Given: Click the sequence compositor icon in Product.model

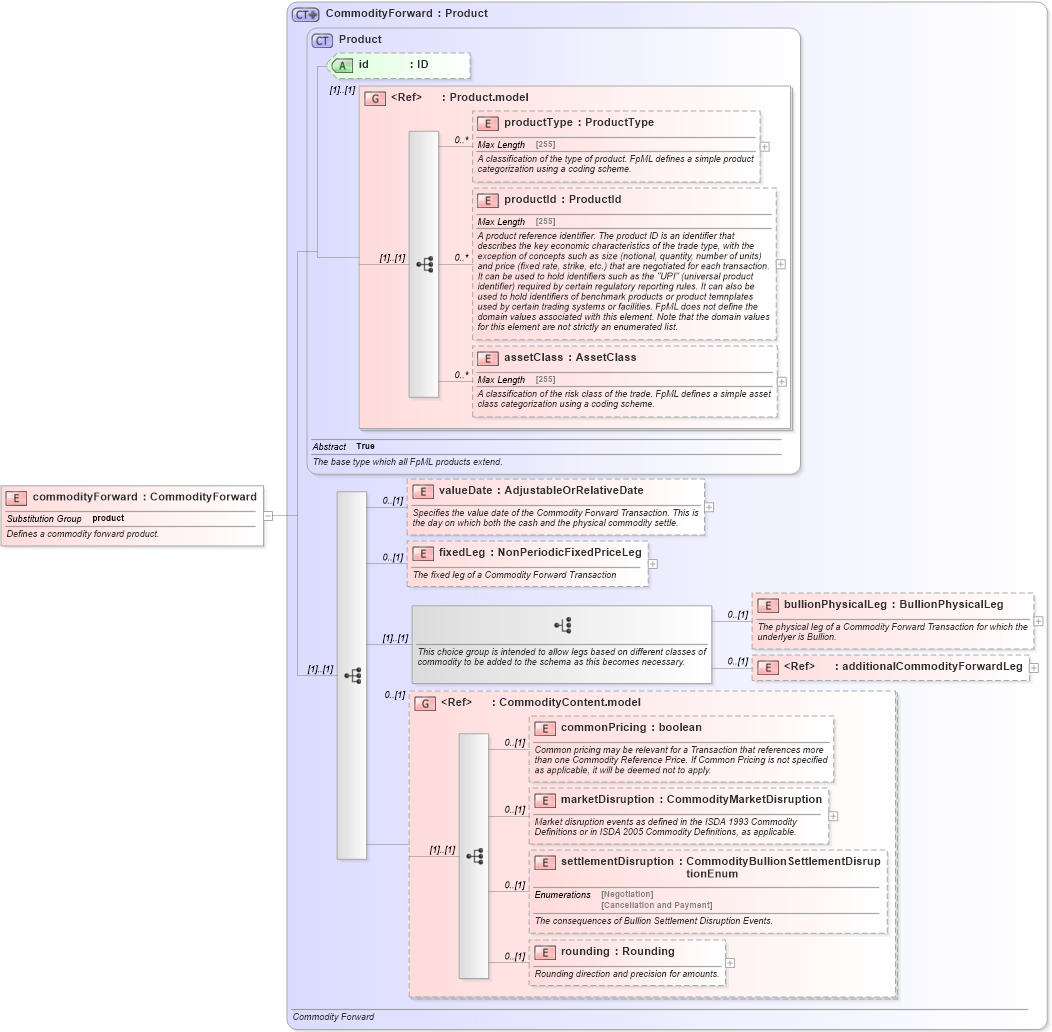Looking at the screenshot, I should click(425, 264).
